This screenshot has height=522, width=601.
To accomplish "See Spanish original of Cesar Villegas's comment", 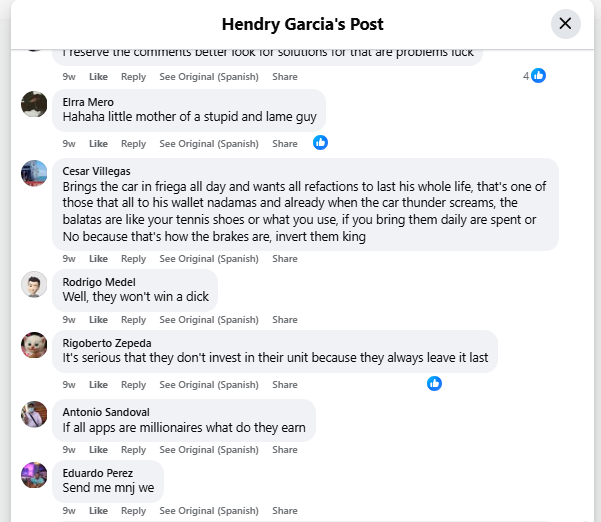I will pyautogui.click(x=209, y=259).
